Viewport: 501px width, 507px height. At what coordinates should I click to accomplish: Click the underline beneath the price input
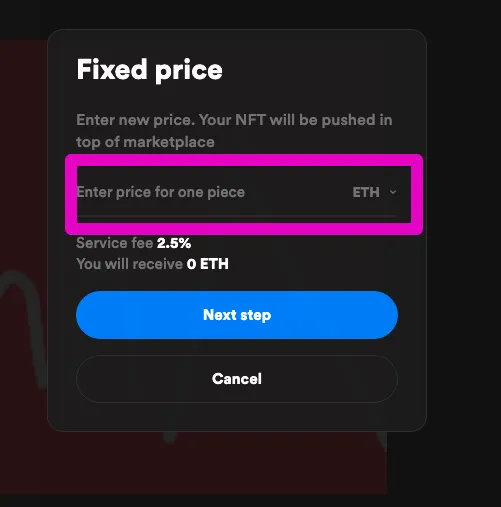237,216
